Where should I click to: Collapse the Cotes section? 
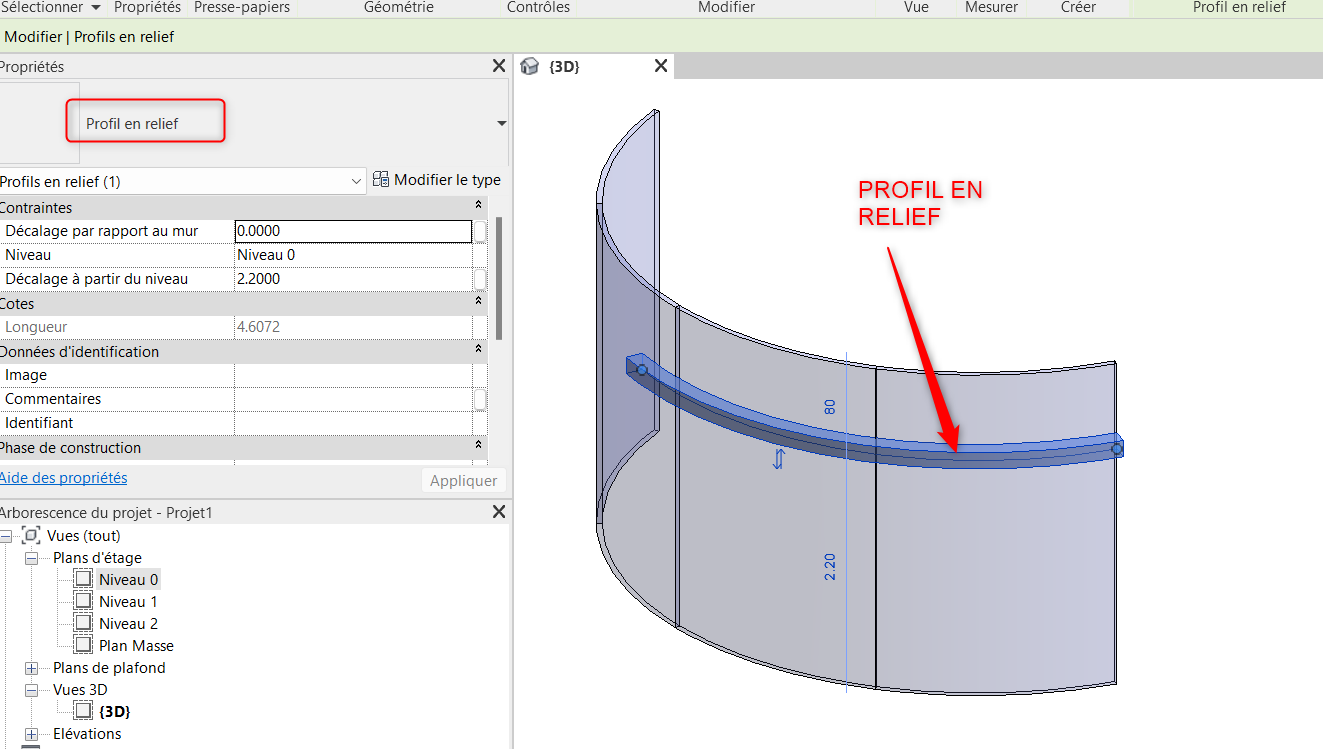[x=478, y=303]
